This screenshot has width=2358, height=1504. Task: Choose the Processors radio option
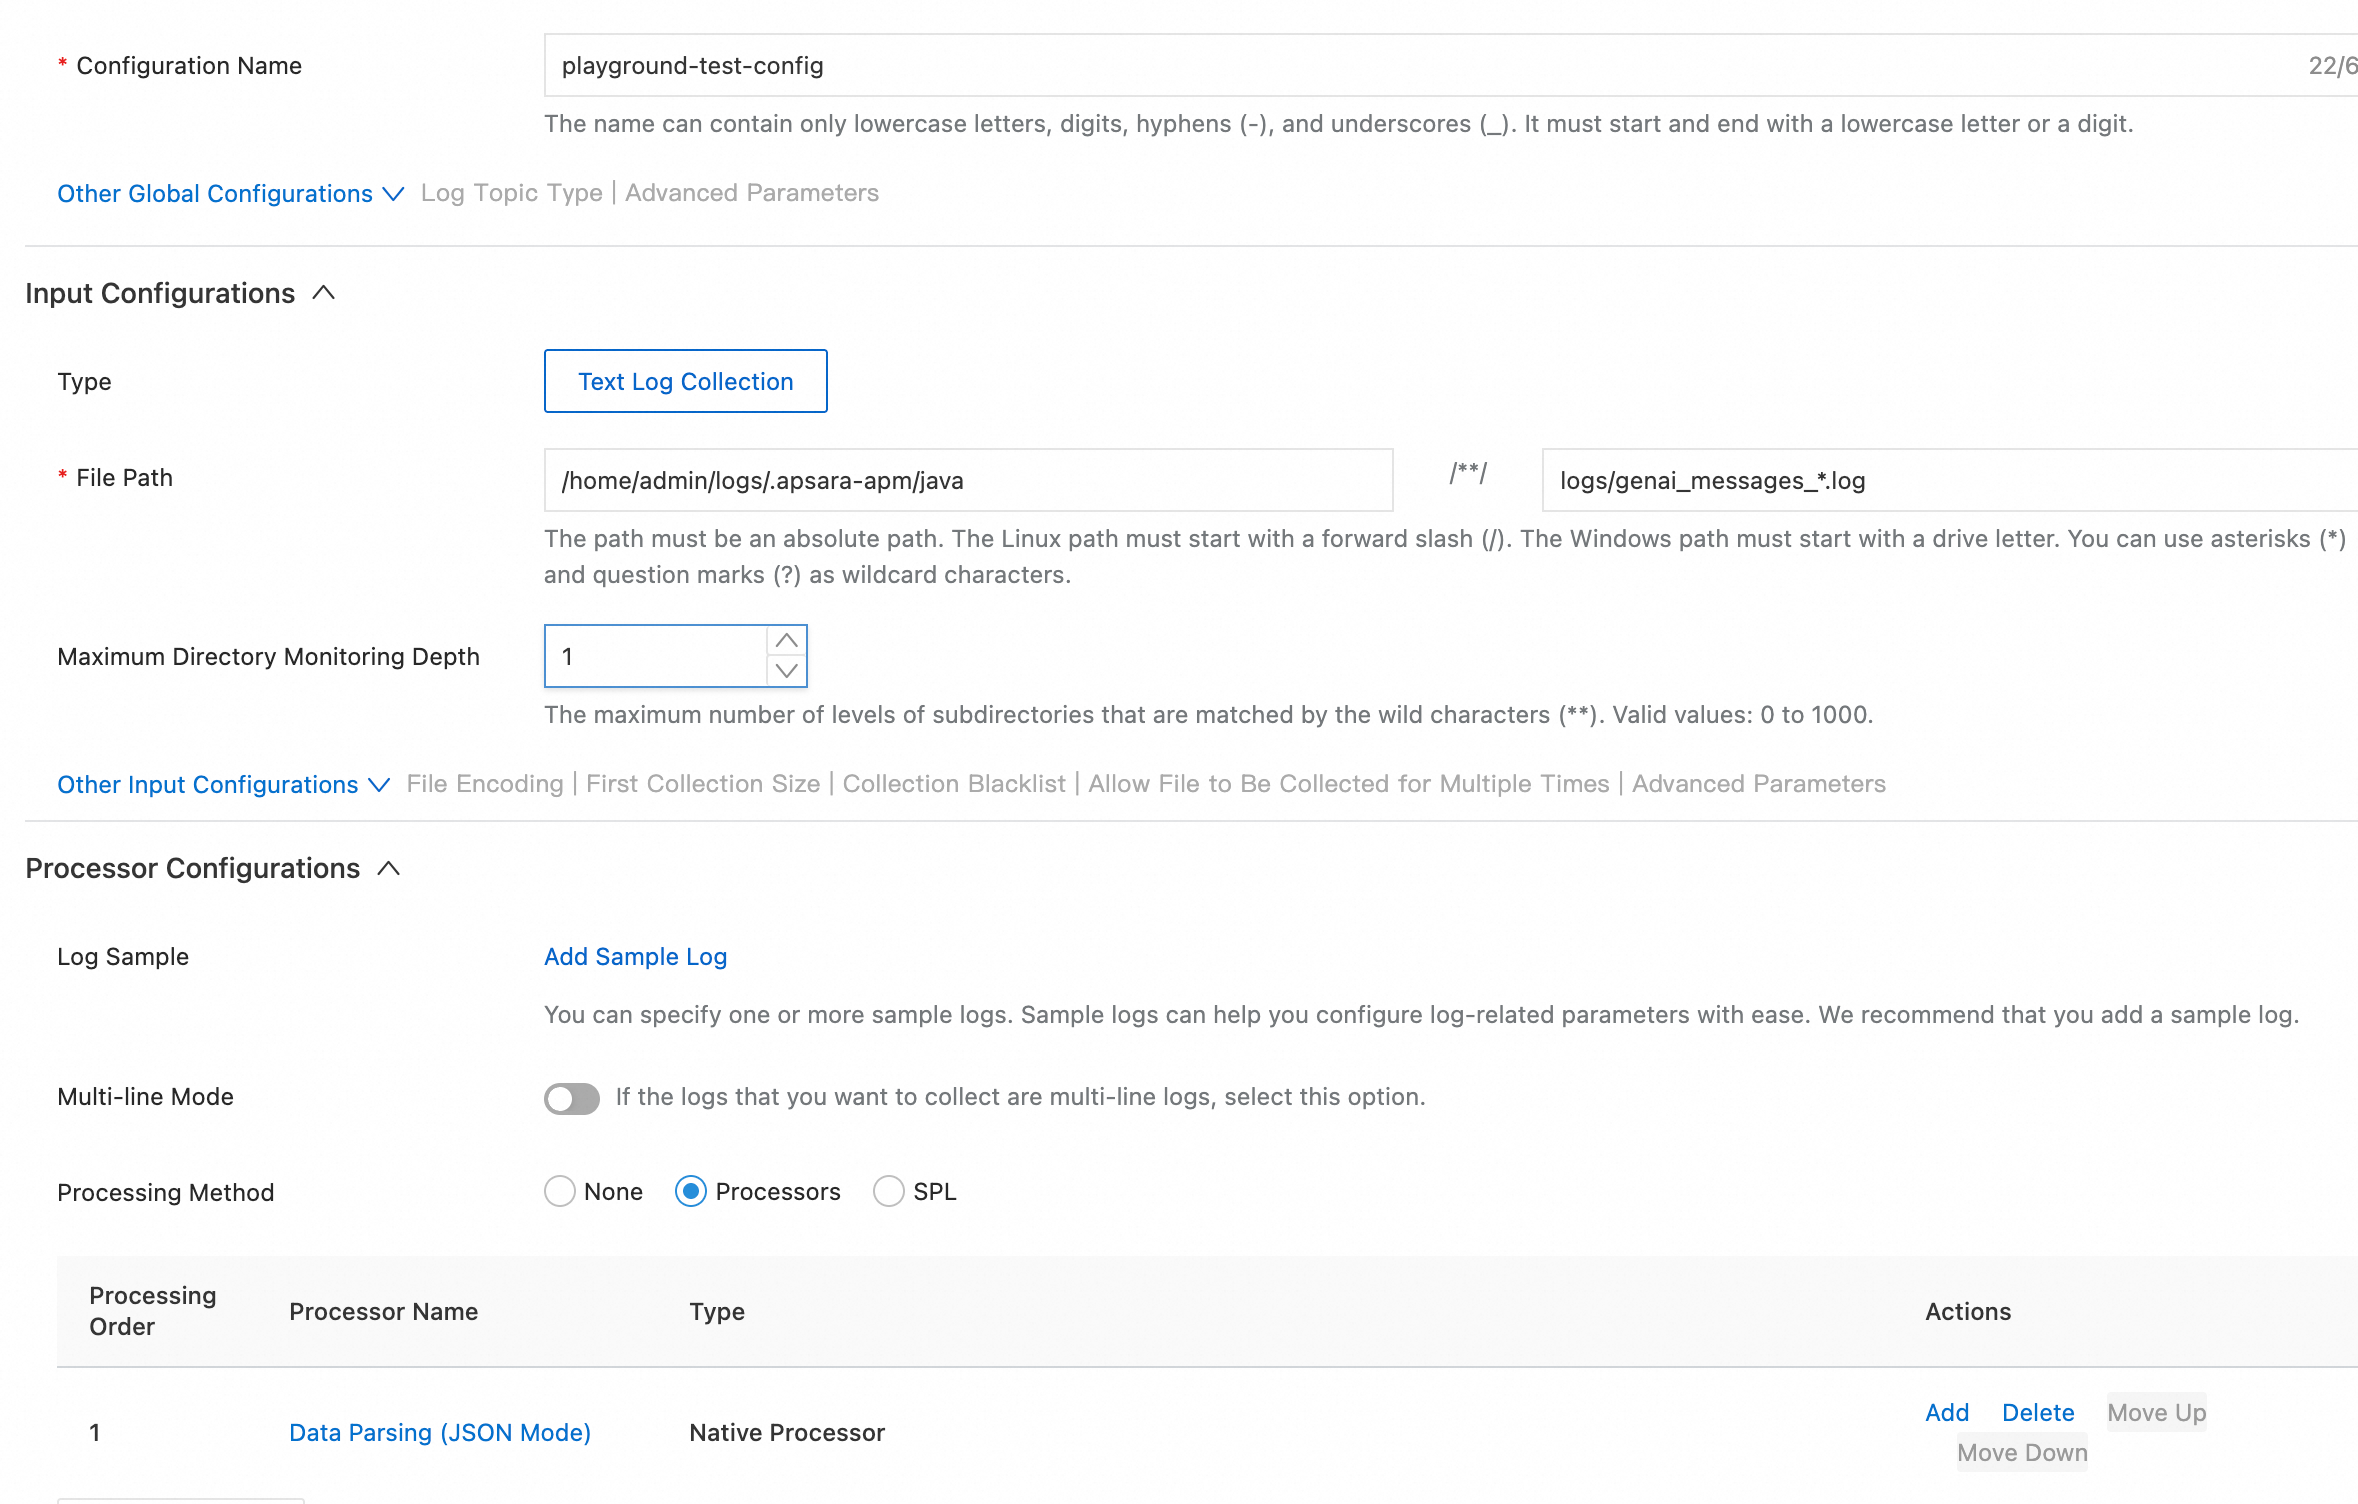coord(691,1191)
